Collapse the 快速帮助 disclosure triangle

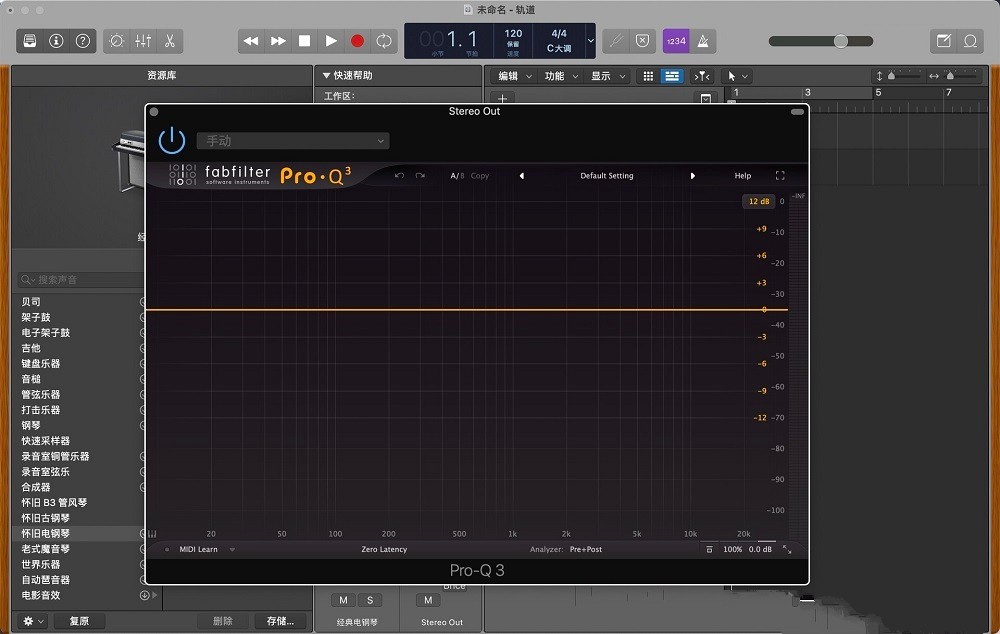click(x=327, y=75)
